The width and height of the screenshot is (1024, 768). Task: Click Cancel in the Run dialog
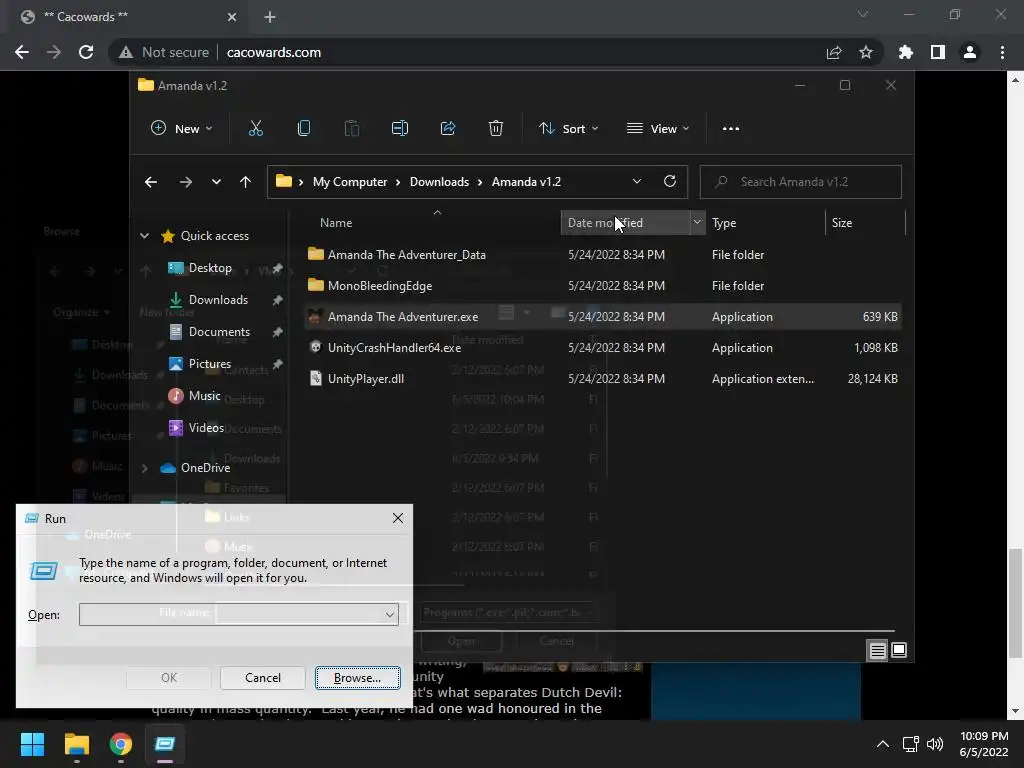click(263, 678)
